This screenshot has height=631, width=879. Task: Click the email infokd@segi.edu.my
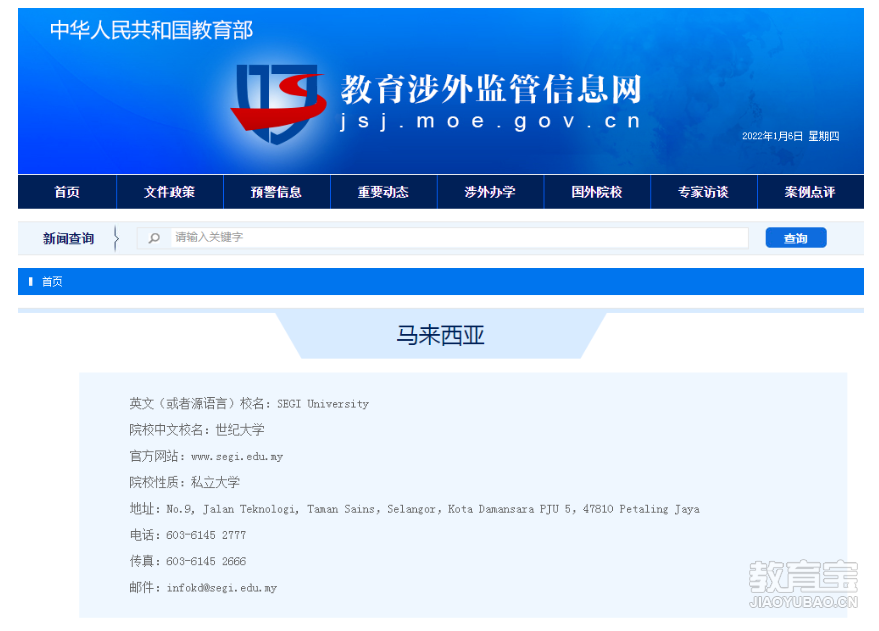click(222, 588)
